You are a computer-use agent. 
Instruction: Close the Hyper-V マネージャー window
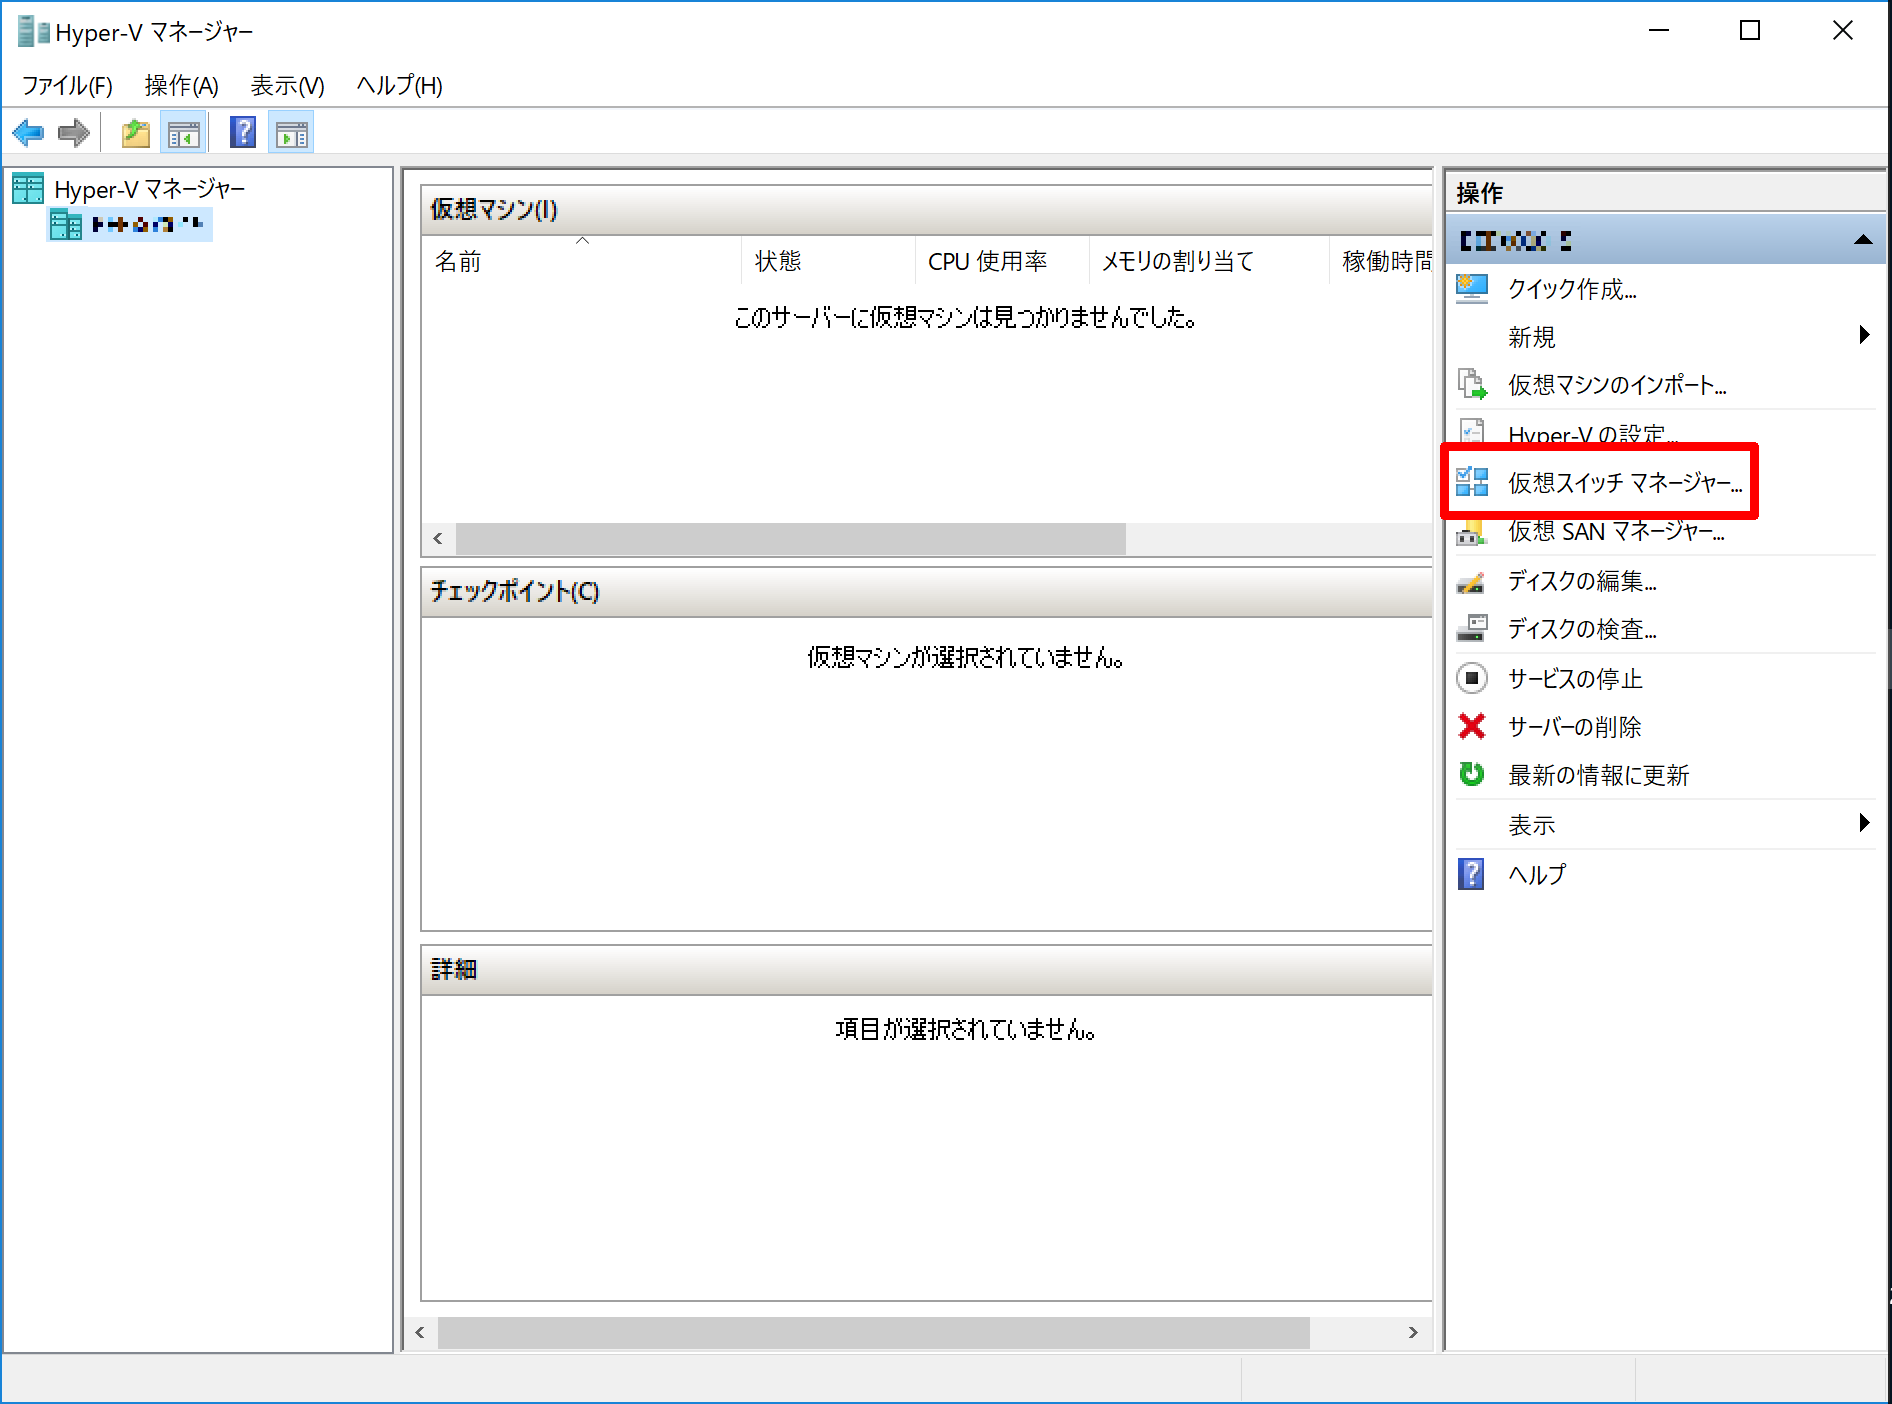pyautogui.click(x=1843, y=31)
